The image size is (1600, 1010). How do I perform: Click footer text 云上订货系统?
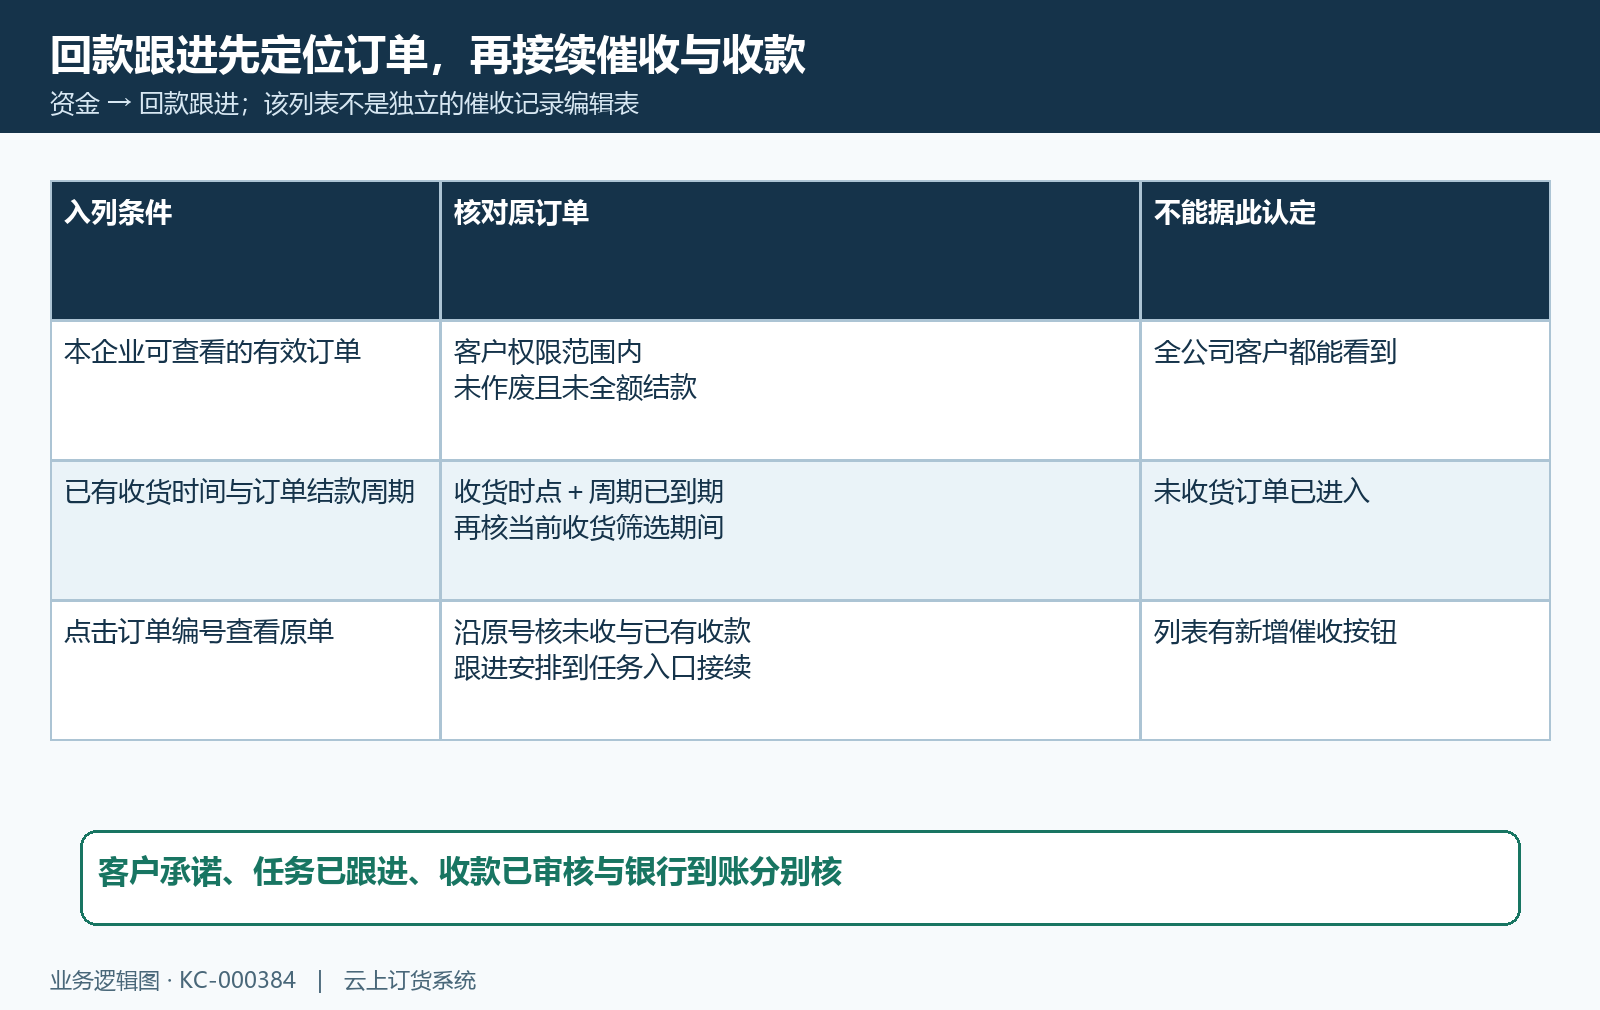click(410, 981)
